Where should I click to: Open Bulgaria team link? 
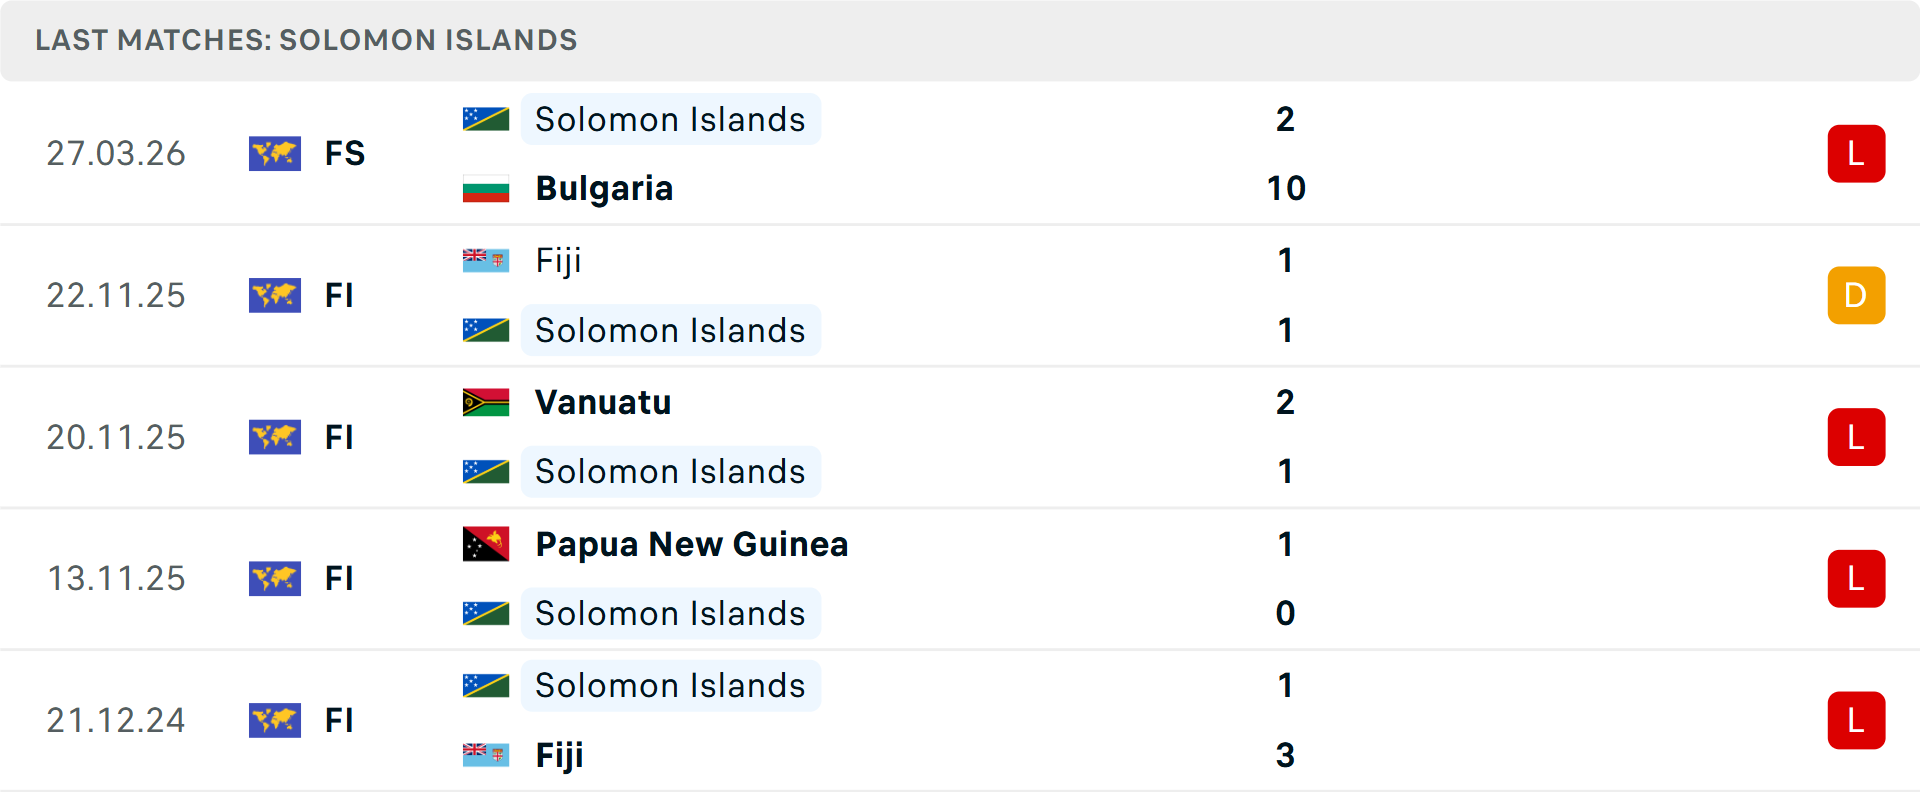[604, 189]
